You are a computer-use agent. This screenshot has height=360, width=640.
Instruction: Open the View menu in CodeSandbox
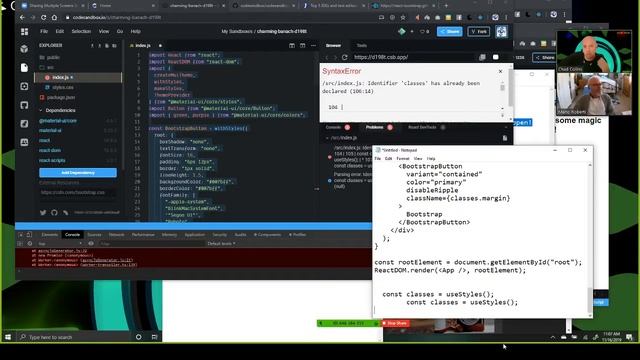pyautogui.click(x=104, y=31)
